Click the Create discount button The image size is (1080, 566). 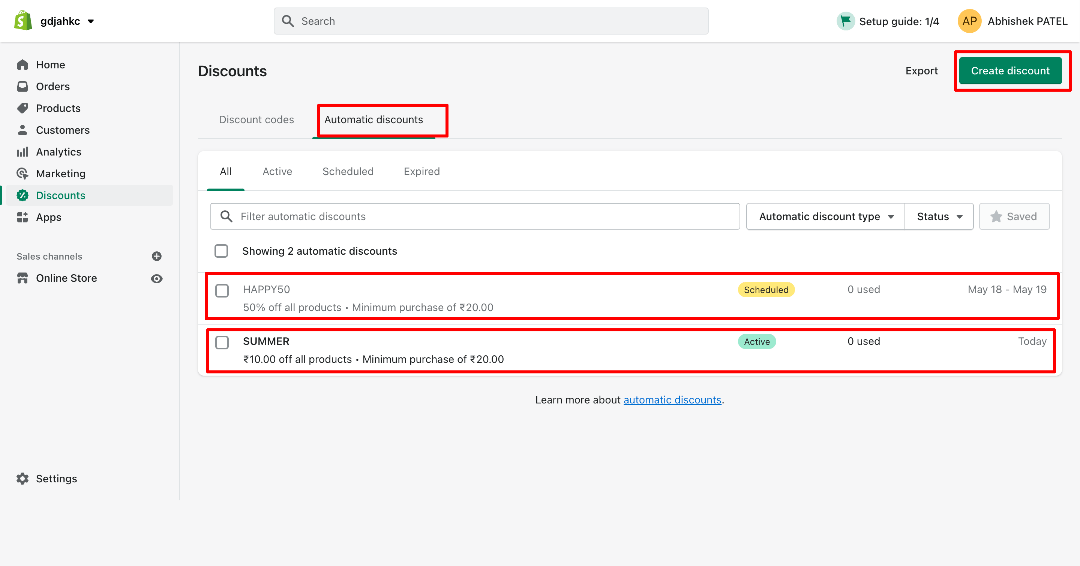(x=1010, y=71)
